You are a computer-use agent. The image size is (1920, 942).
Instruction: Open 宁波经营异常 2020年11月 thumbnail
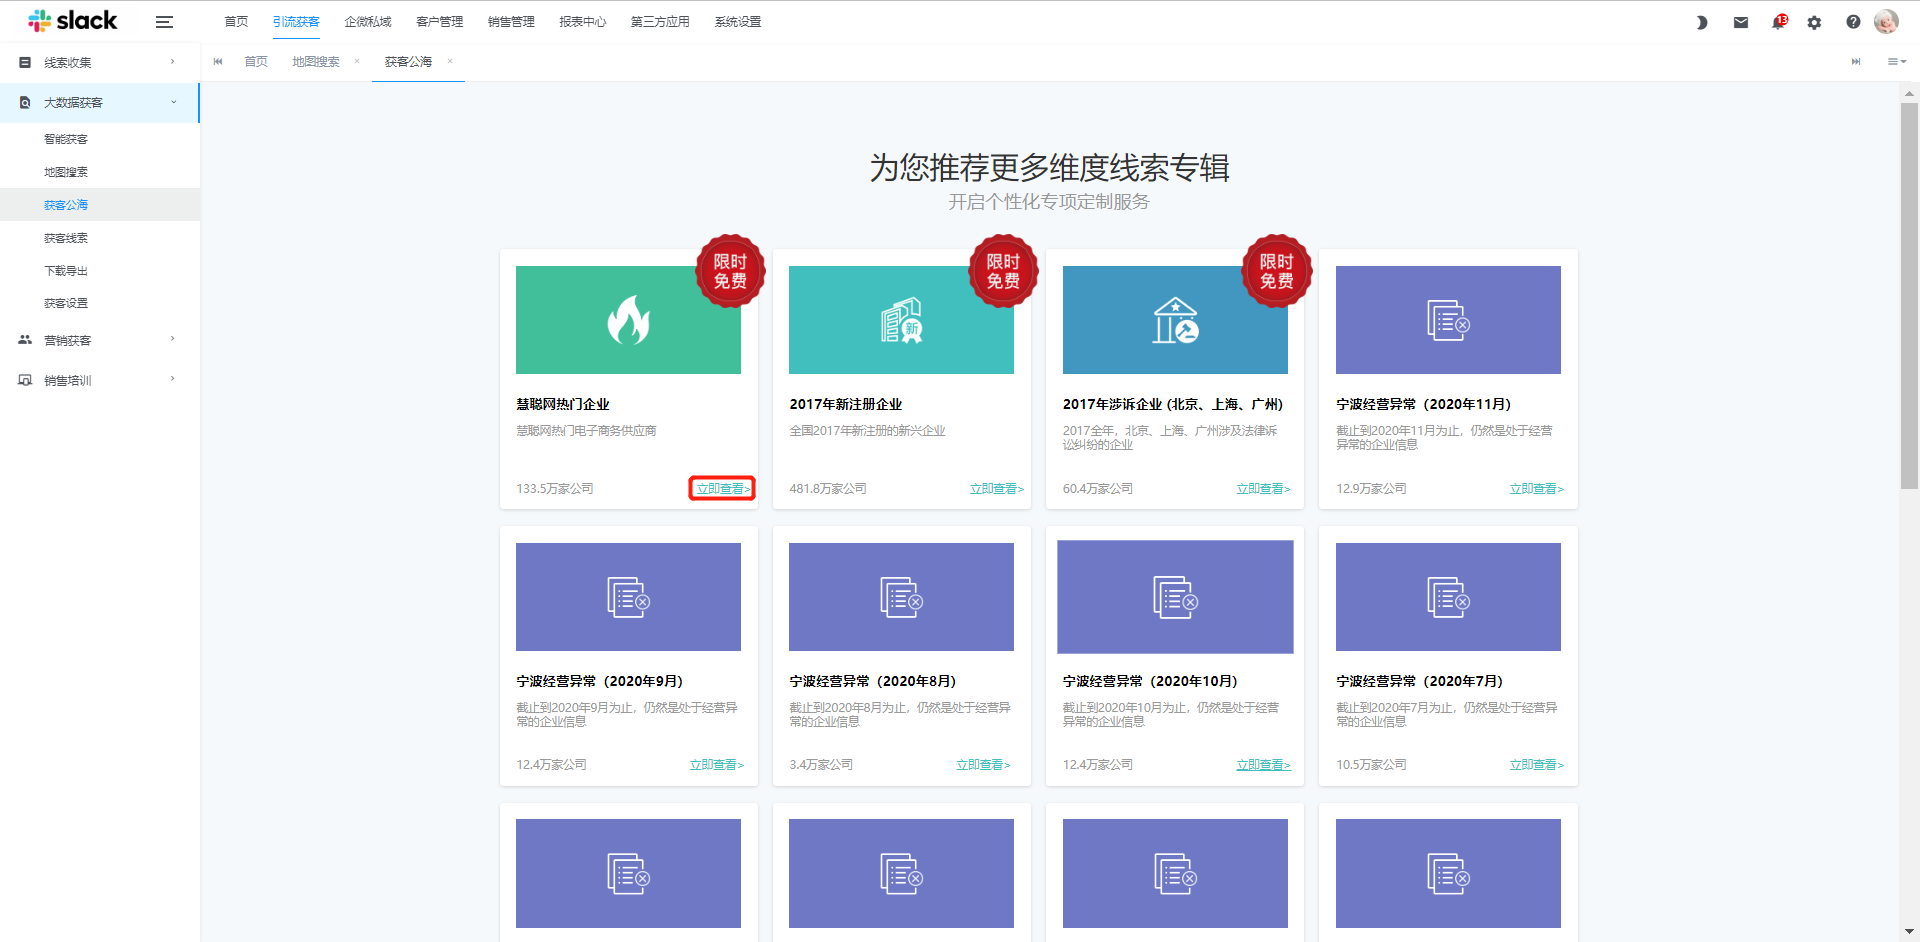(1448, 320)
